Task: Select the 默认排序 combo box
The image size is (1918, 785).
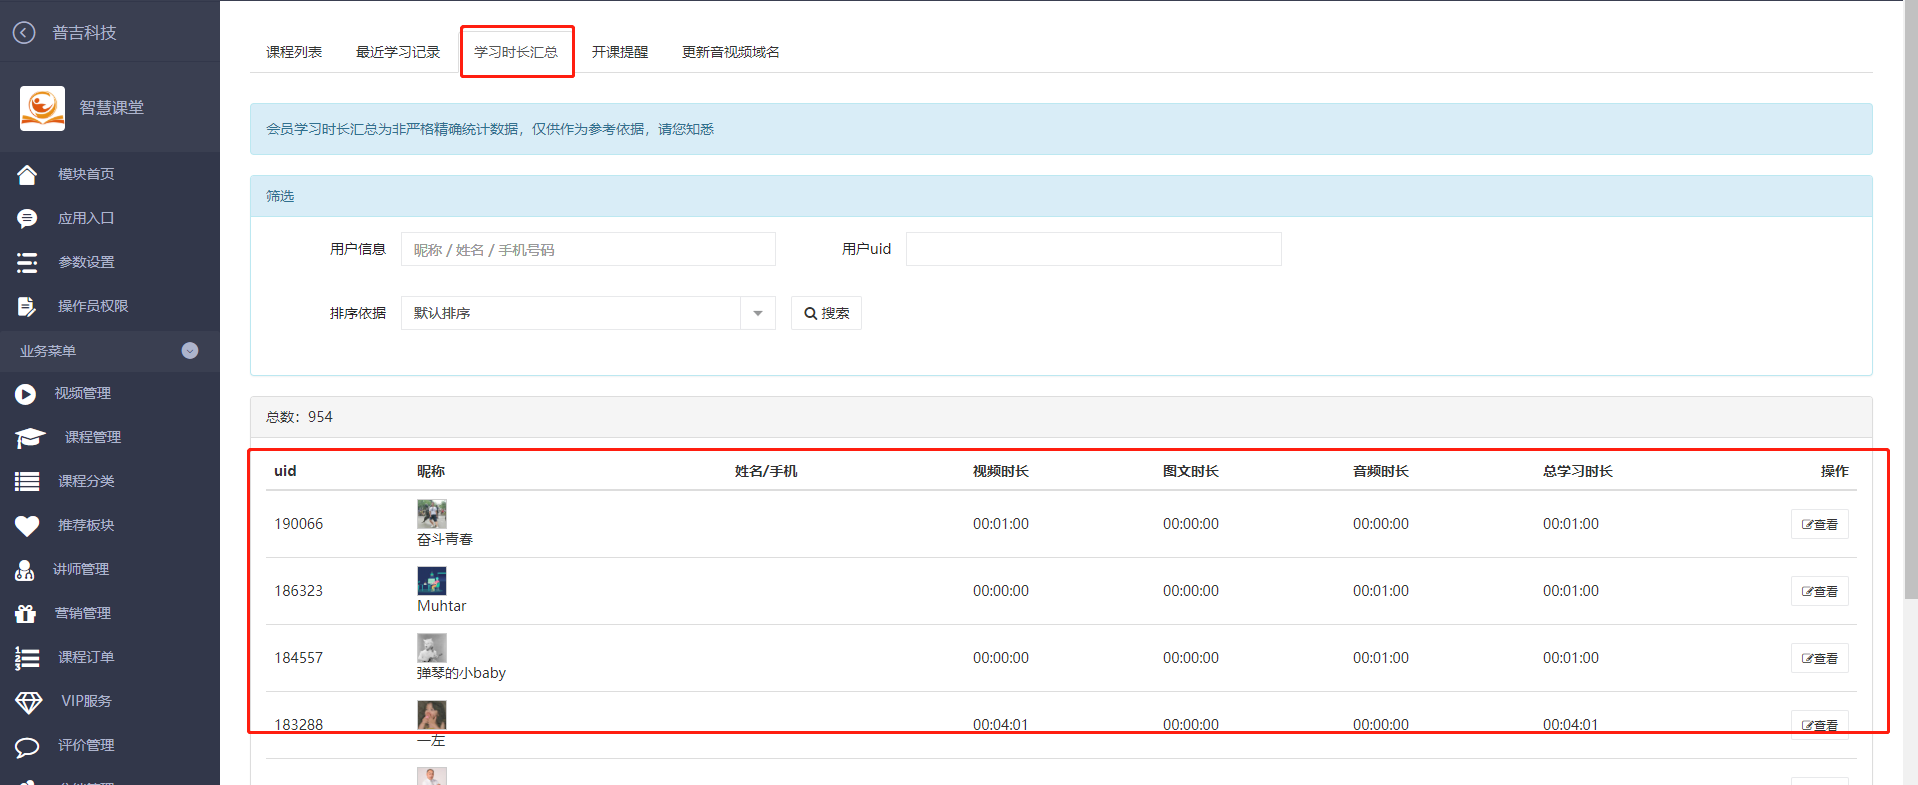Action: 588,314
